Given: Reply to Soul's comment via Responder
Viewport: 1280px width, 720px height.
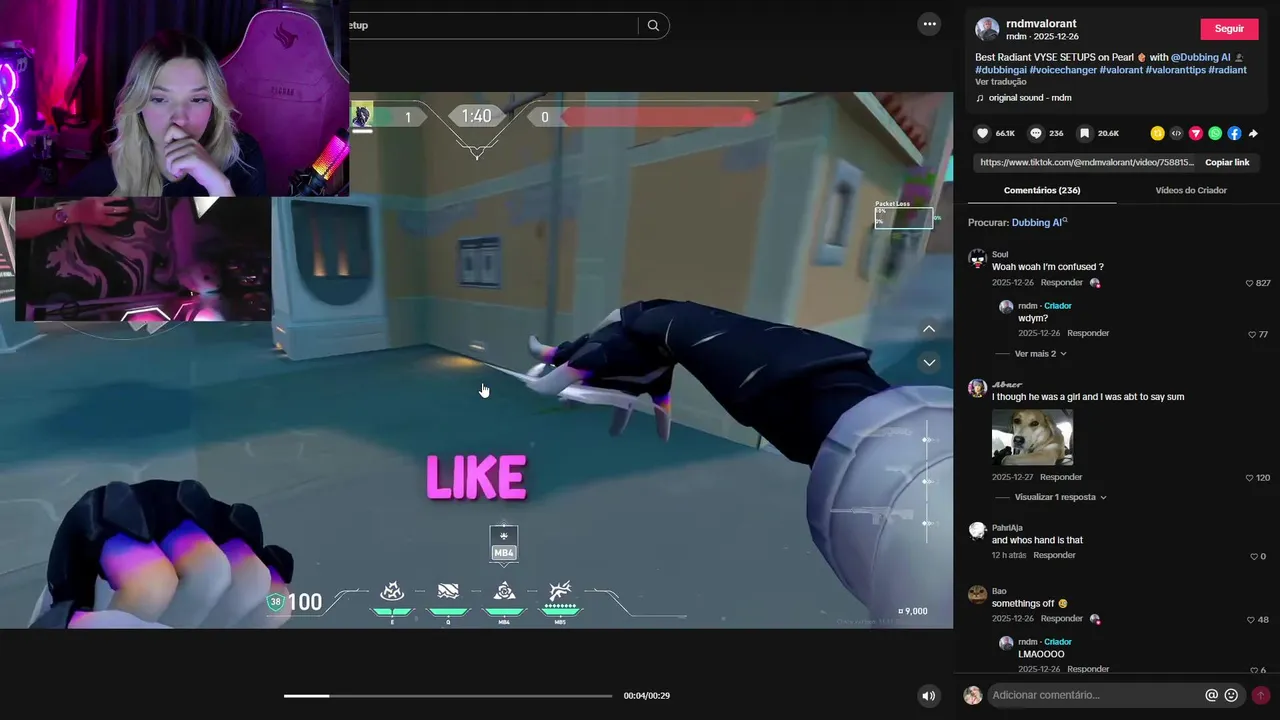Looking at the screenshot, I should [1062, 283].
